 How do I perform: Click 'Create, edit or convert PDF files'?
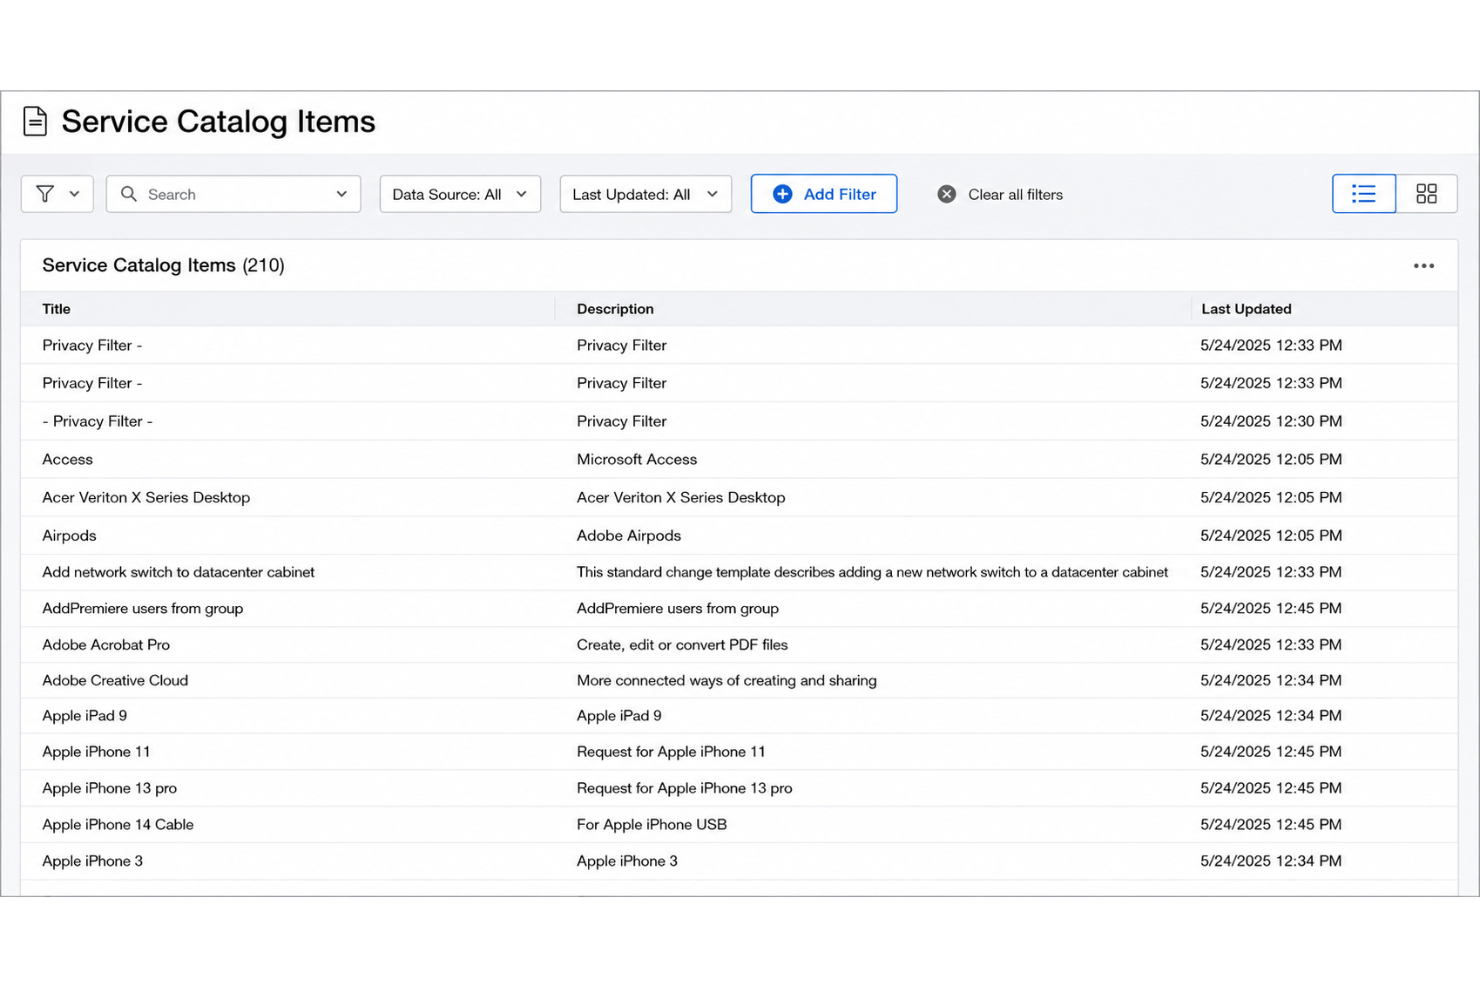682,645
